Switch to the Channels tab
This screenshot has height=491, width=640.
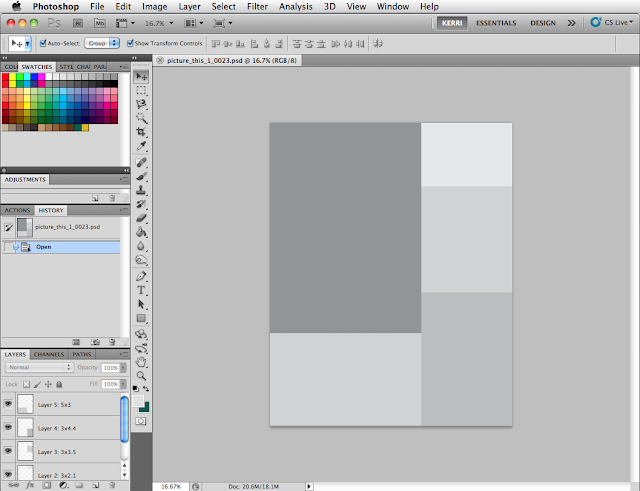pyautogui.click(x=48, y=354)
